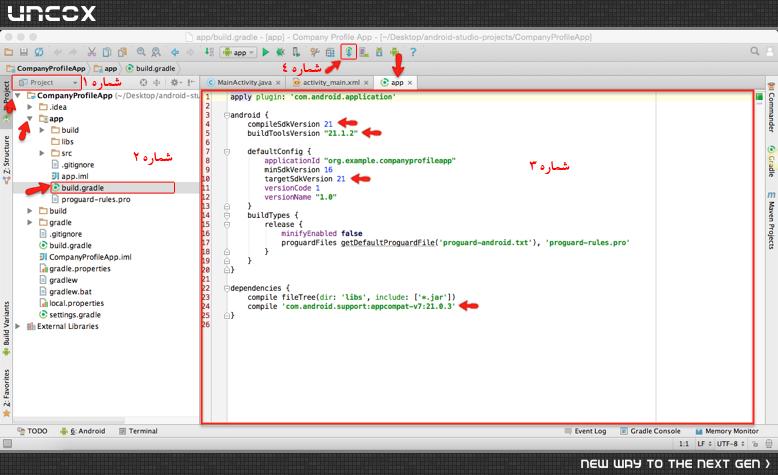Open the TODO tool window

point(32,431)
